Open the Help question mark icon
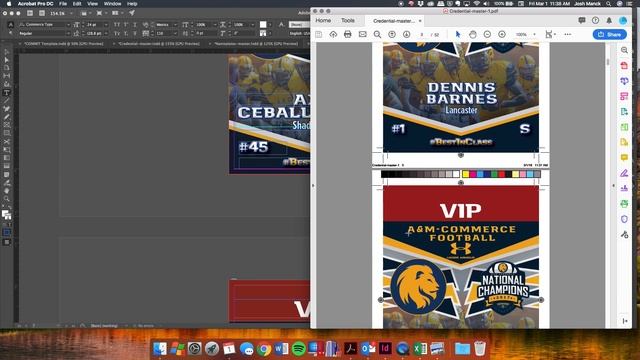The height and width of the screenshot is (360, 640). 596,20
